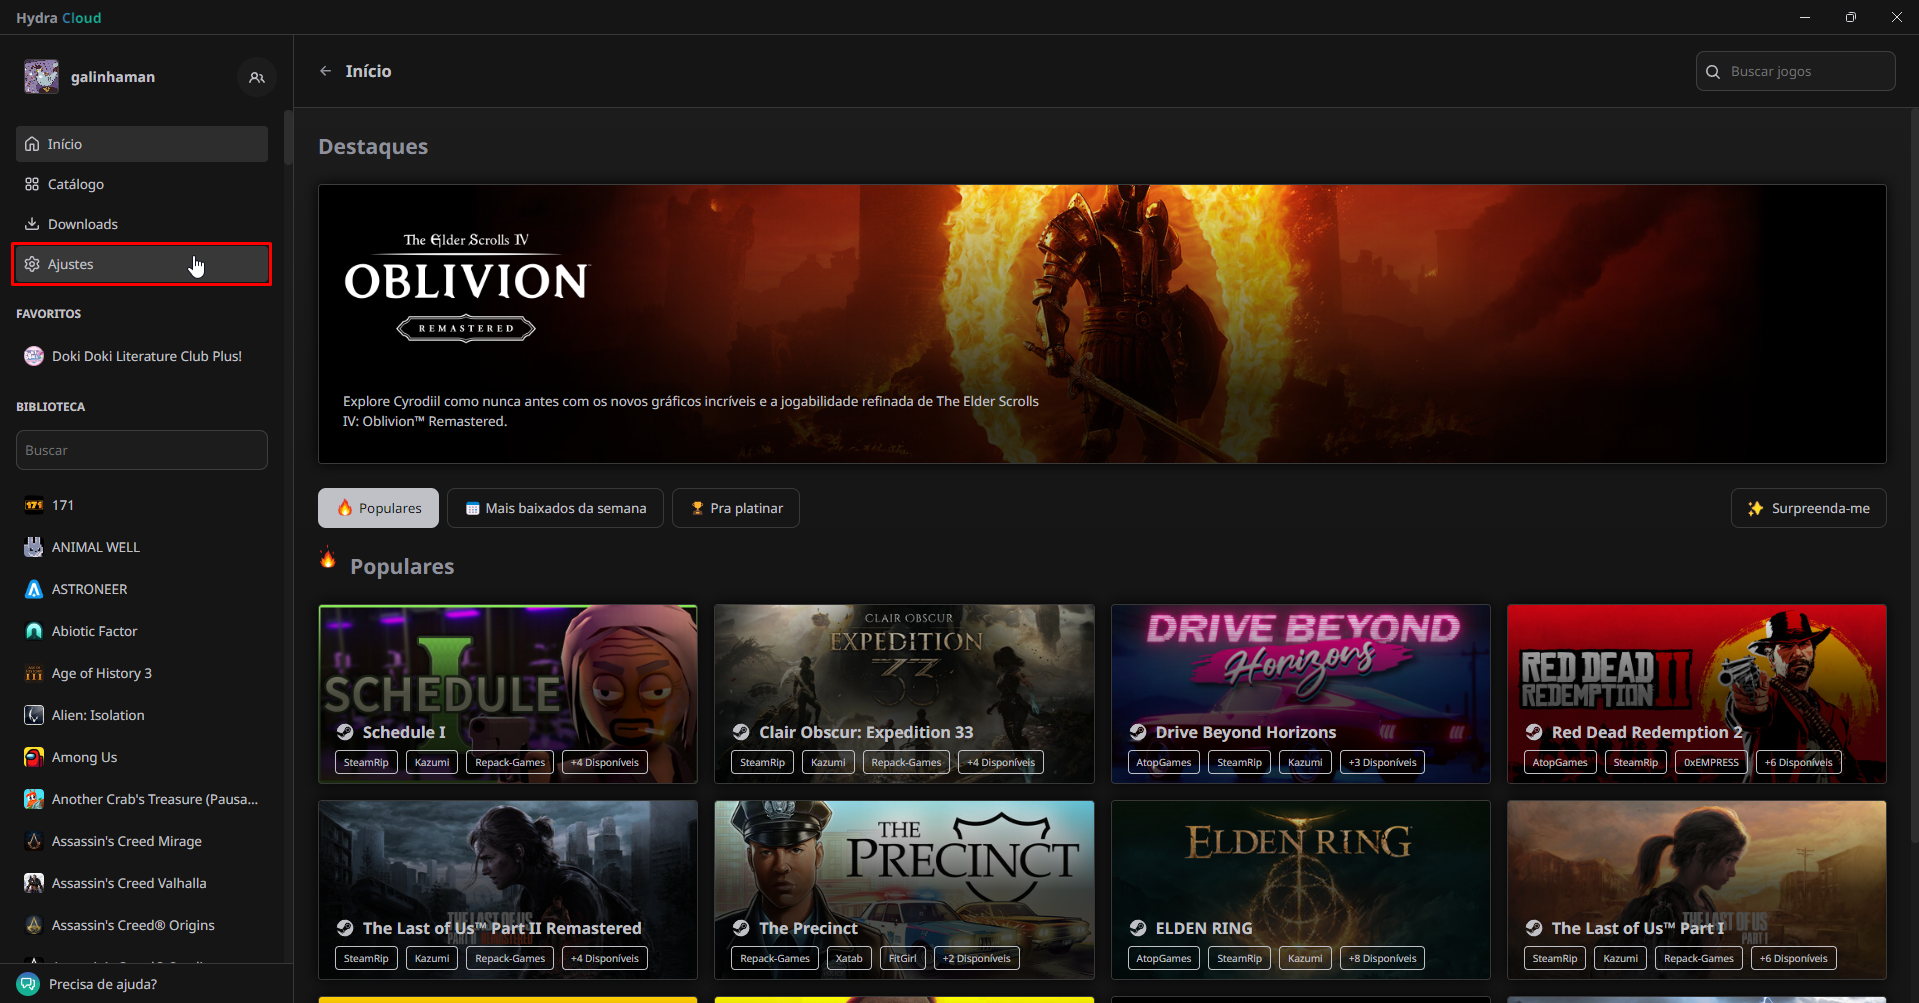Switch to Mais baixados da semana tab
Viewport: 1919px width, 1003px height.
(x=555, y=508)
